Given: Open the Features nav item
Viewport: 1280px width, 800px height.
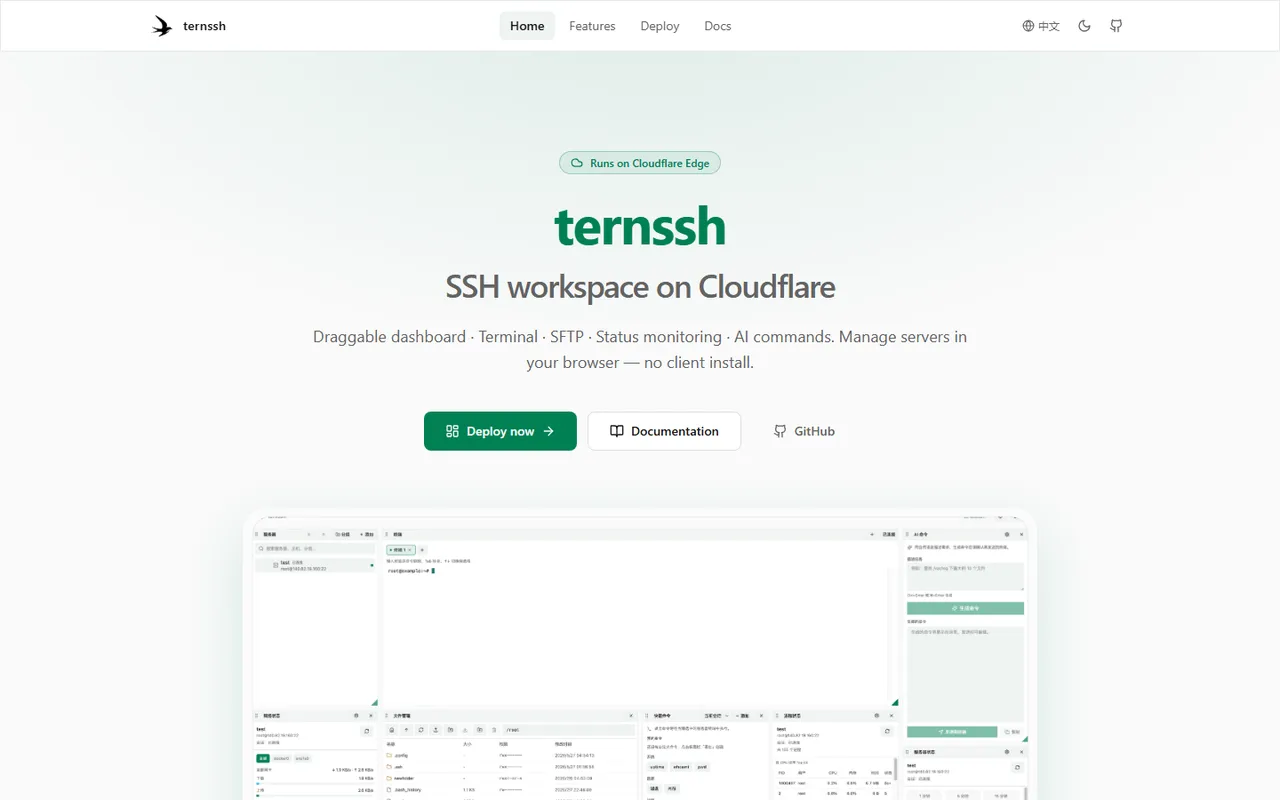Looking at the screenshot, I should pyautogui.click(x=592, y=26).
